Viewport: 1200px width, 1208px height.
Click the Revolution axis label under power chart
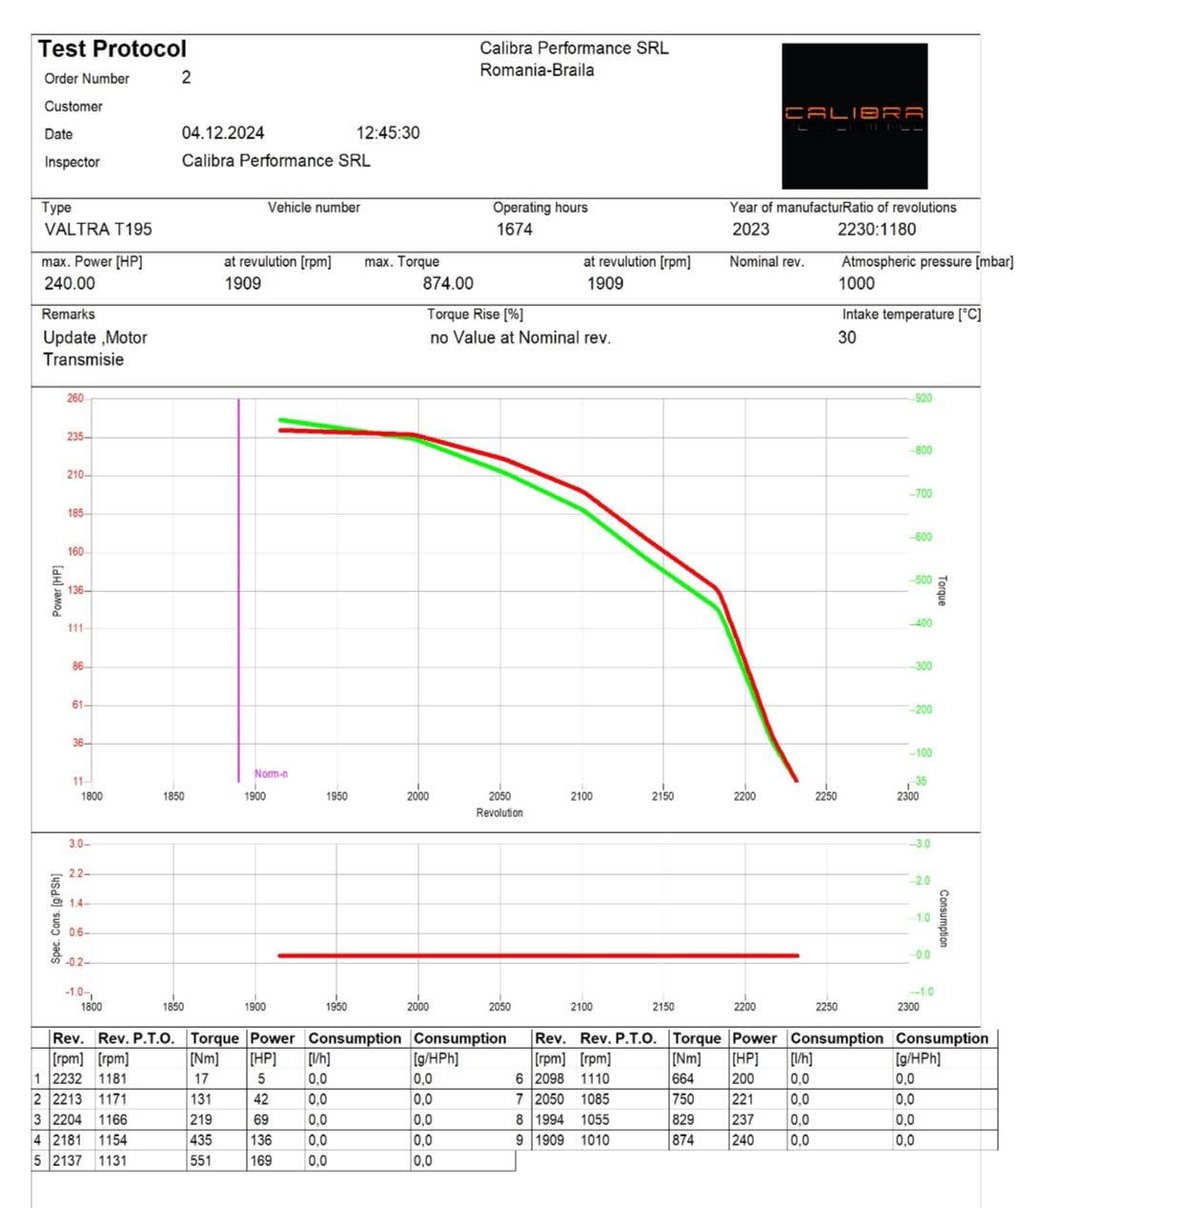click(500, 813)
